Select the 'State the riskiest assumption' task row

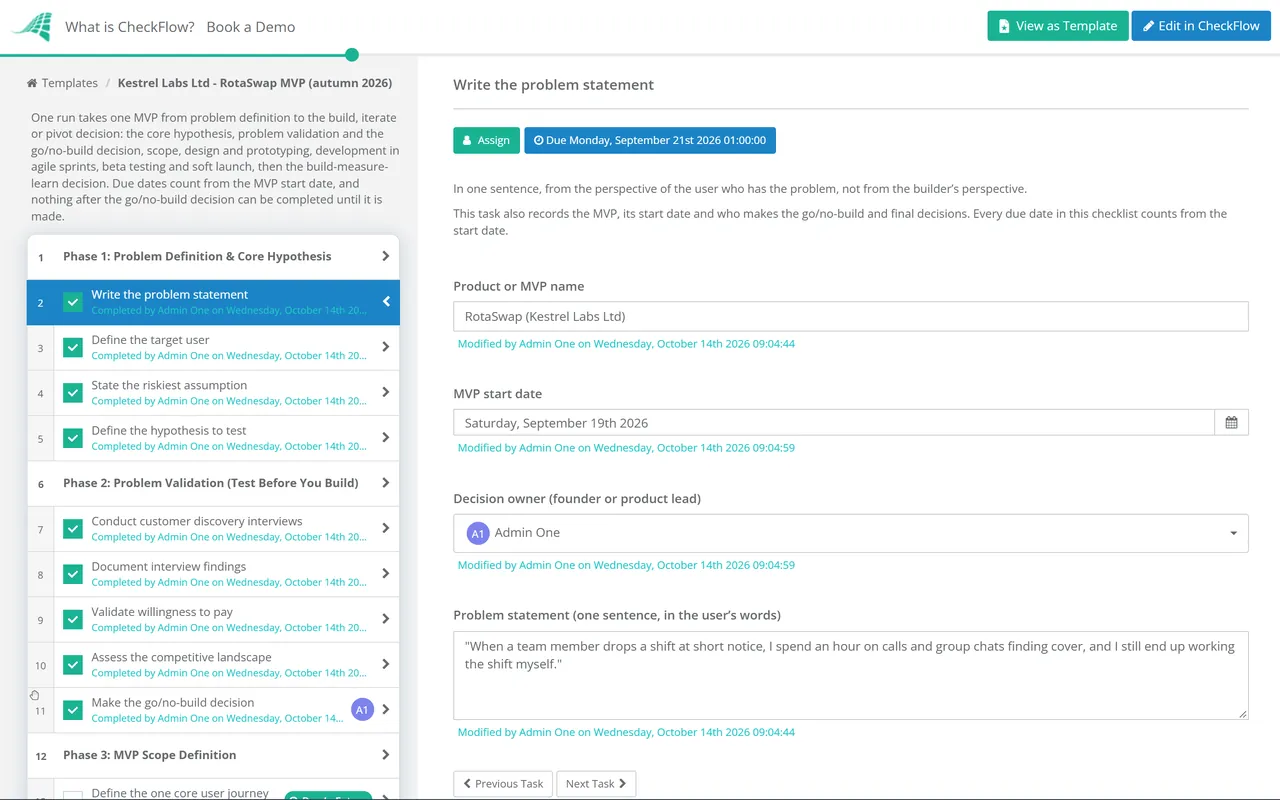coord(213,393)
